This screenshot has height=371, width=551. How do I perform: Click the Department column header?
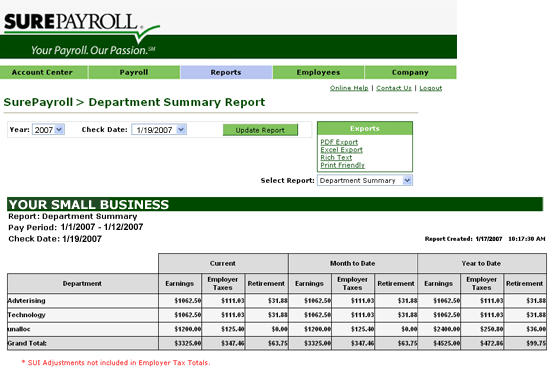pos(83,284)
